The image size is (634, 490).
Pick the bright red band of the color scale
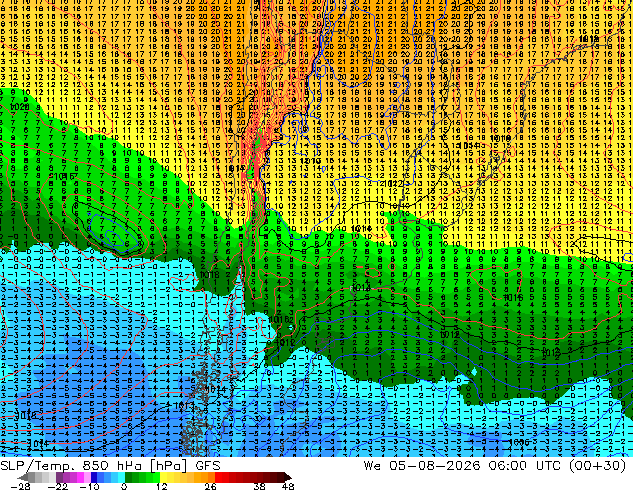[x=222, y=477]
